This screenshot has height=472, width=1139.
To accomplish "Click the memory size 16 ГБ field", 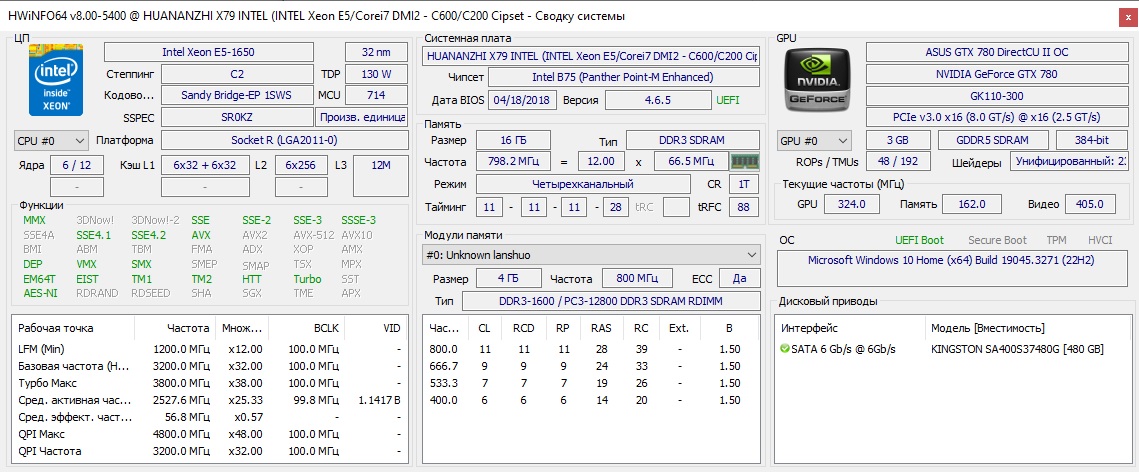I will pos(514,140).
